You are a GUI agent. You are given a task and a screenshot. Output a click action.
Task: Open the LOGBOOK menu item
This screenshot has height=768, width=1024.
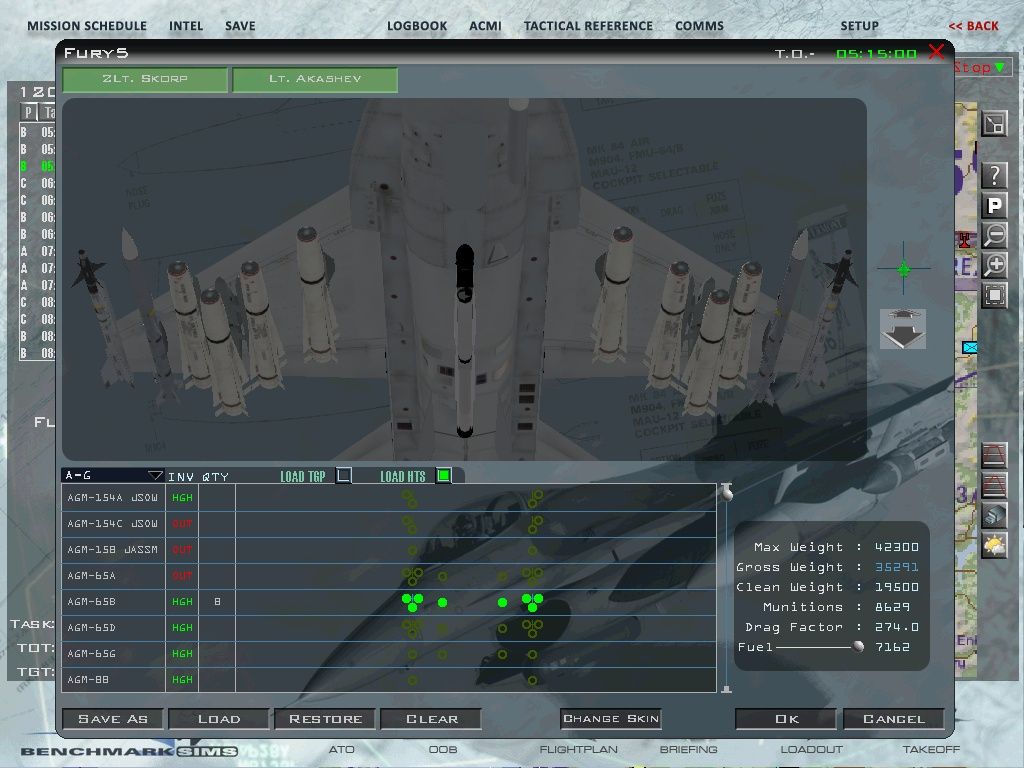[x=417, y=26]
